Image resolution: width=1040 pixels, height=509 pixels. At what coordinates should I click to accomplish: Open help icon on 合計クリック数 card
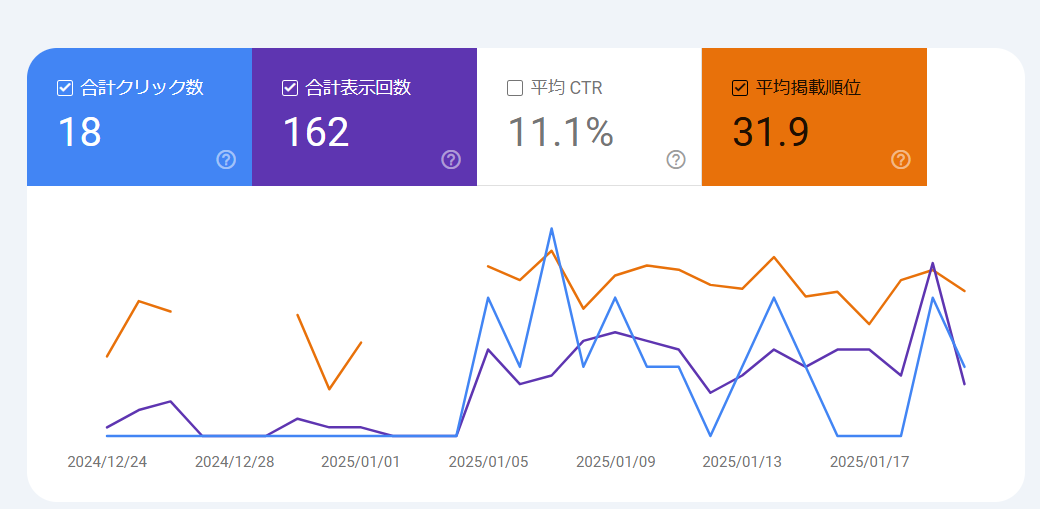click(x=226, y=160)
